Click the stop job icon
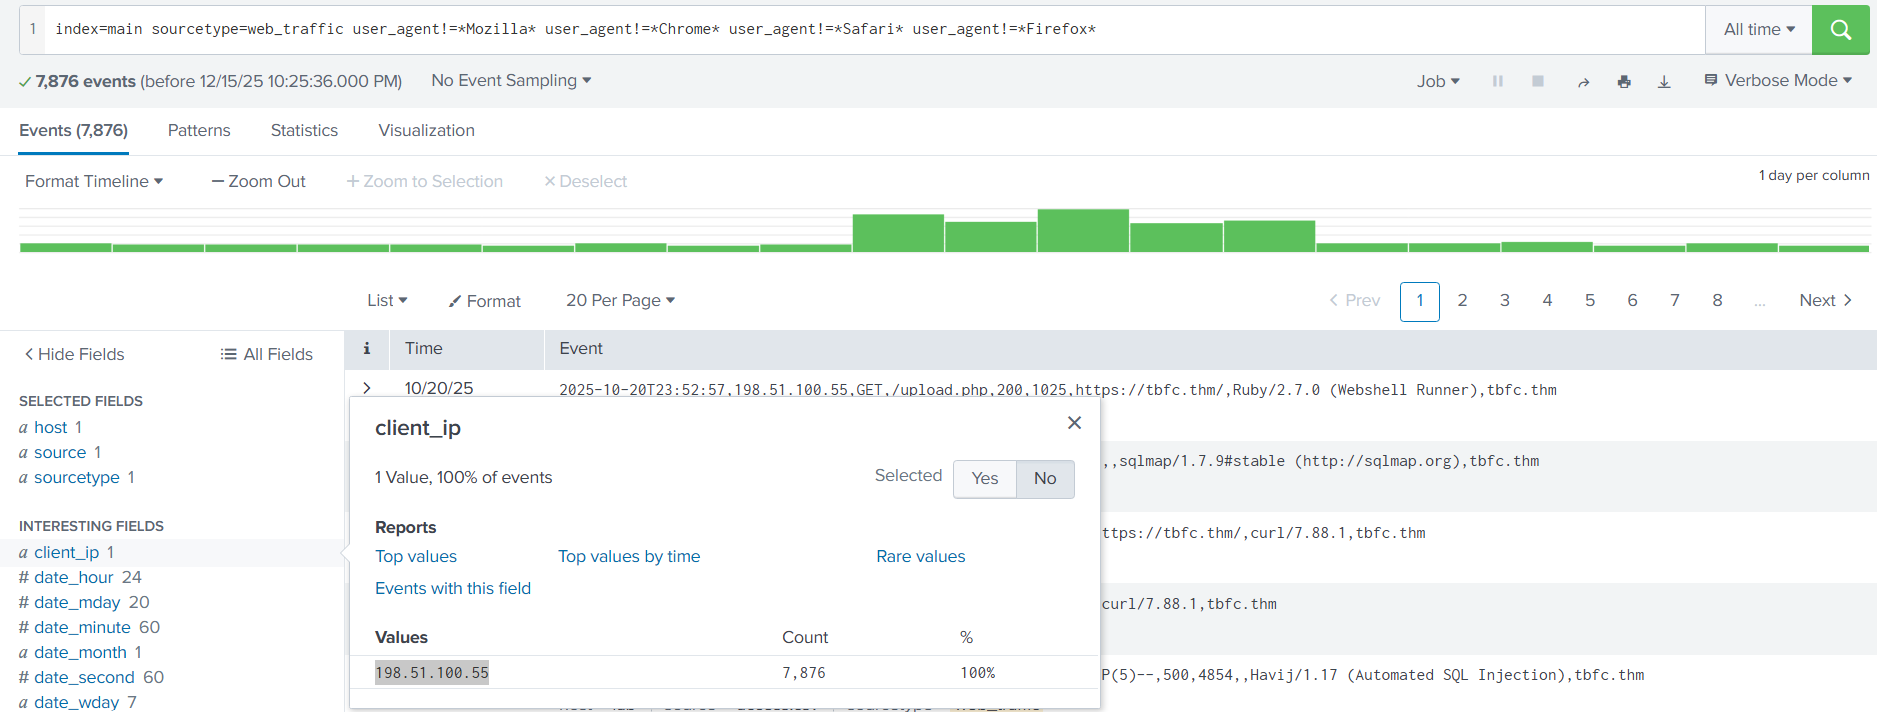Screen dimensions: 1877x712 click(1537, 81)
